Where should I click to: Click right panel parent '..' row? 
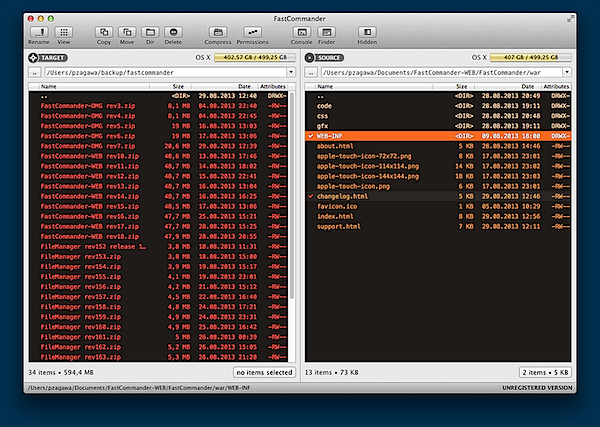click(438, 96)
